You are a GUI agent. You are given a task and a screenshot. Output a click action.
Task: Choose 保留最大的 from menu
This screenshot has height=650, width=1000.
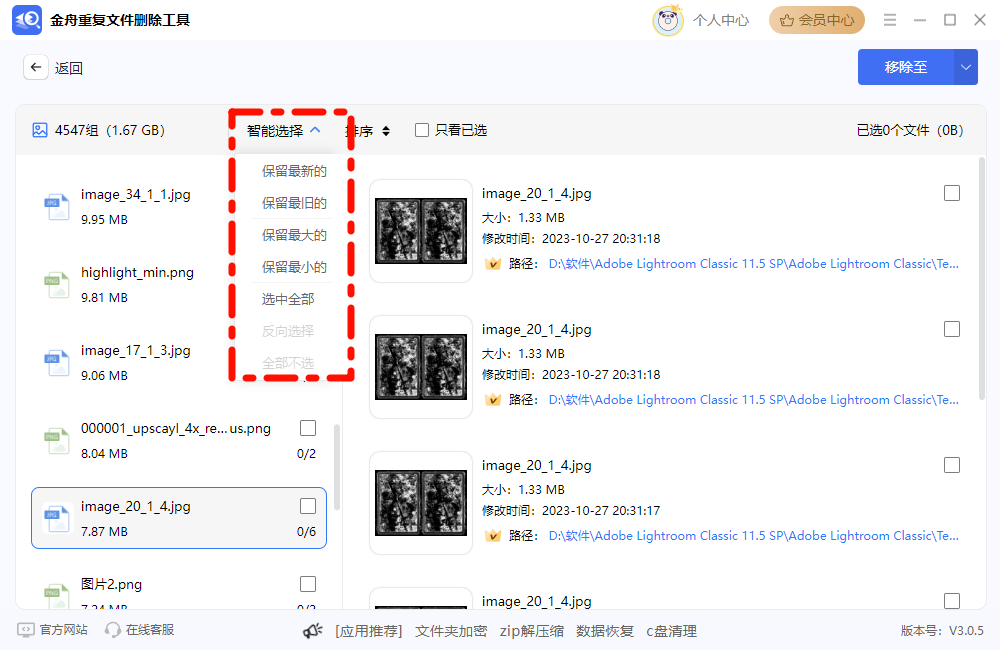click(x=294, y=235)
